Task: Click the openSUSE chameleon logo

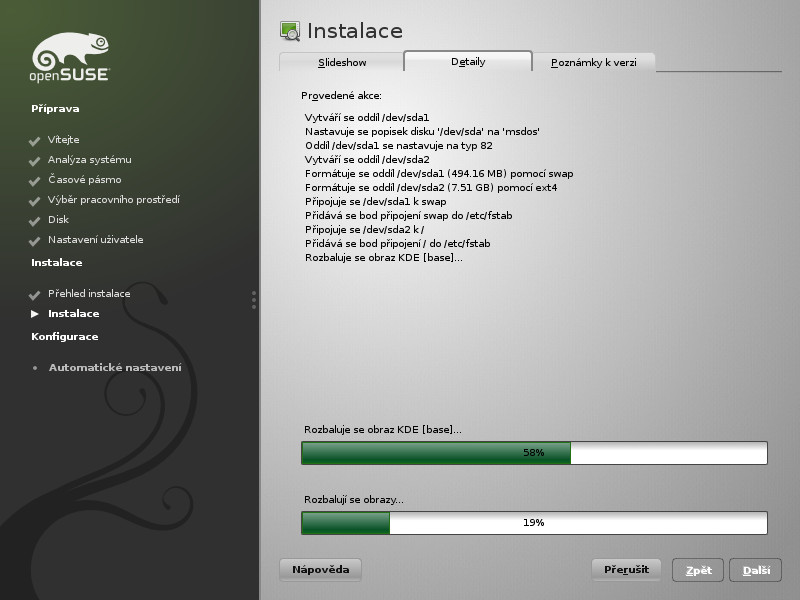Action: click(x=70, y=55)
